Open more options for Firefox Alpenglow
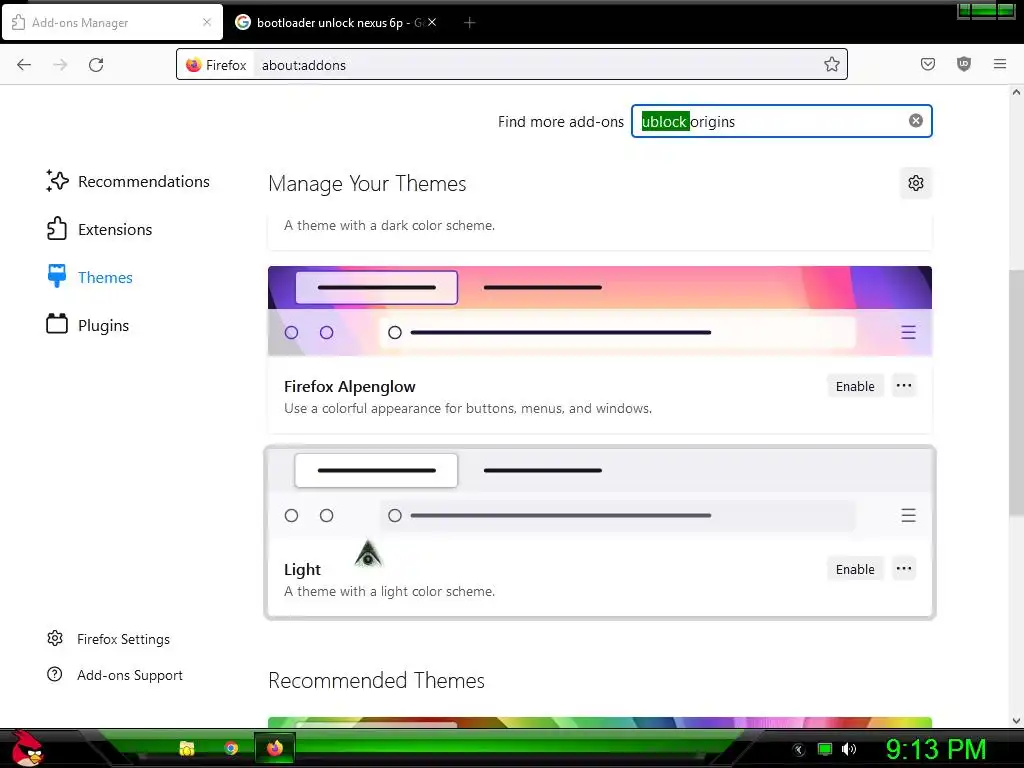This screenshot has height=768, width=1024. click(x=904, y=386)
